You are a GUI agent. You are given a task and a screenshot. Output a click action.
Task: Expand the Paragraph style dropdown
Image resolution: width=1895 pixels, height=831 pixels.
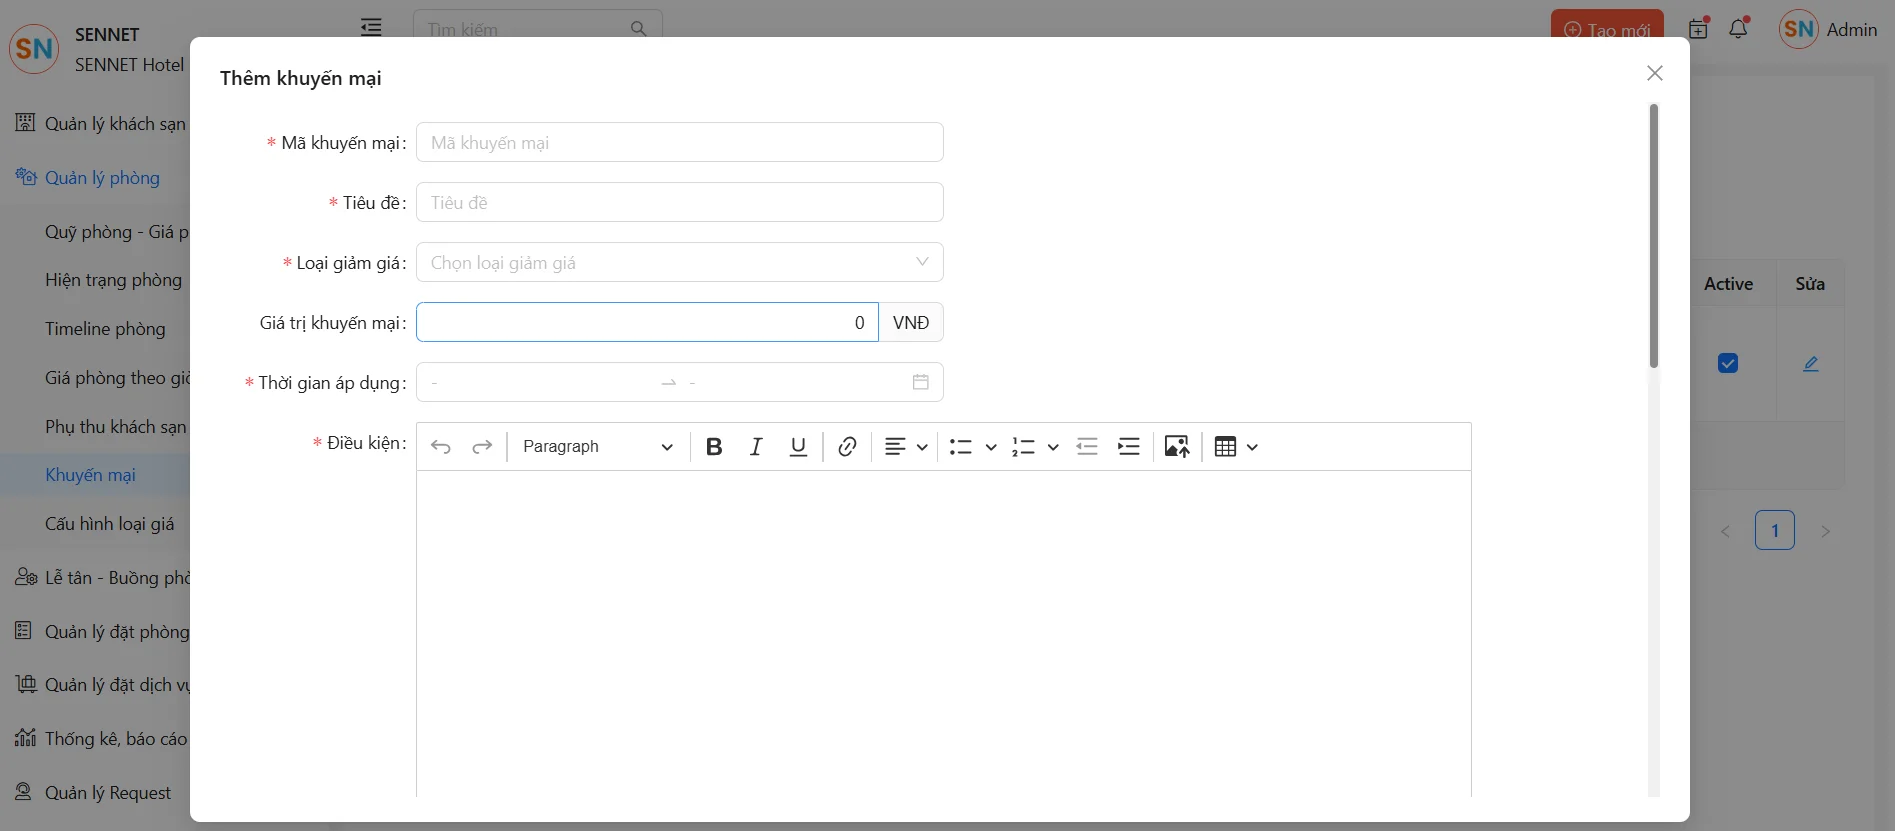click(x=597, y=447)
